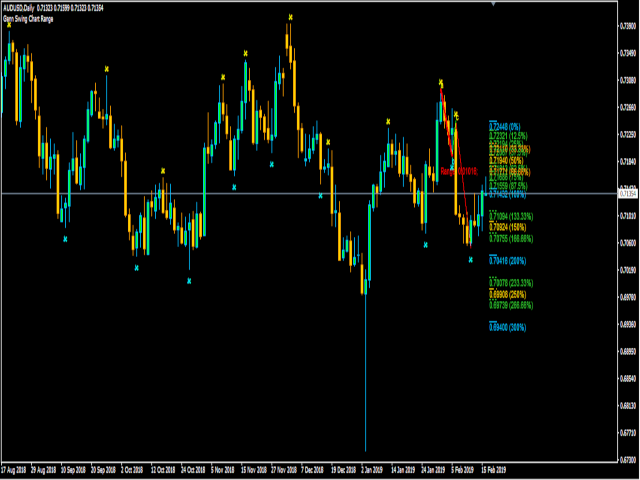Click the 15 Feb 2019 date label
Image resolution: width=640 pixels, height=480 pixels.
493,470
